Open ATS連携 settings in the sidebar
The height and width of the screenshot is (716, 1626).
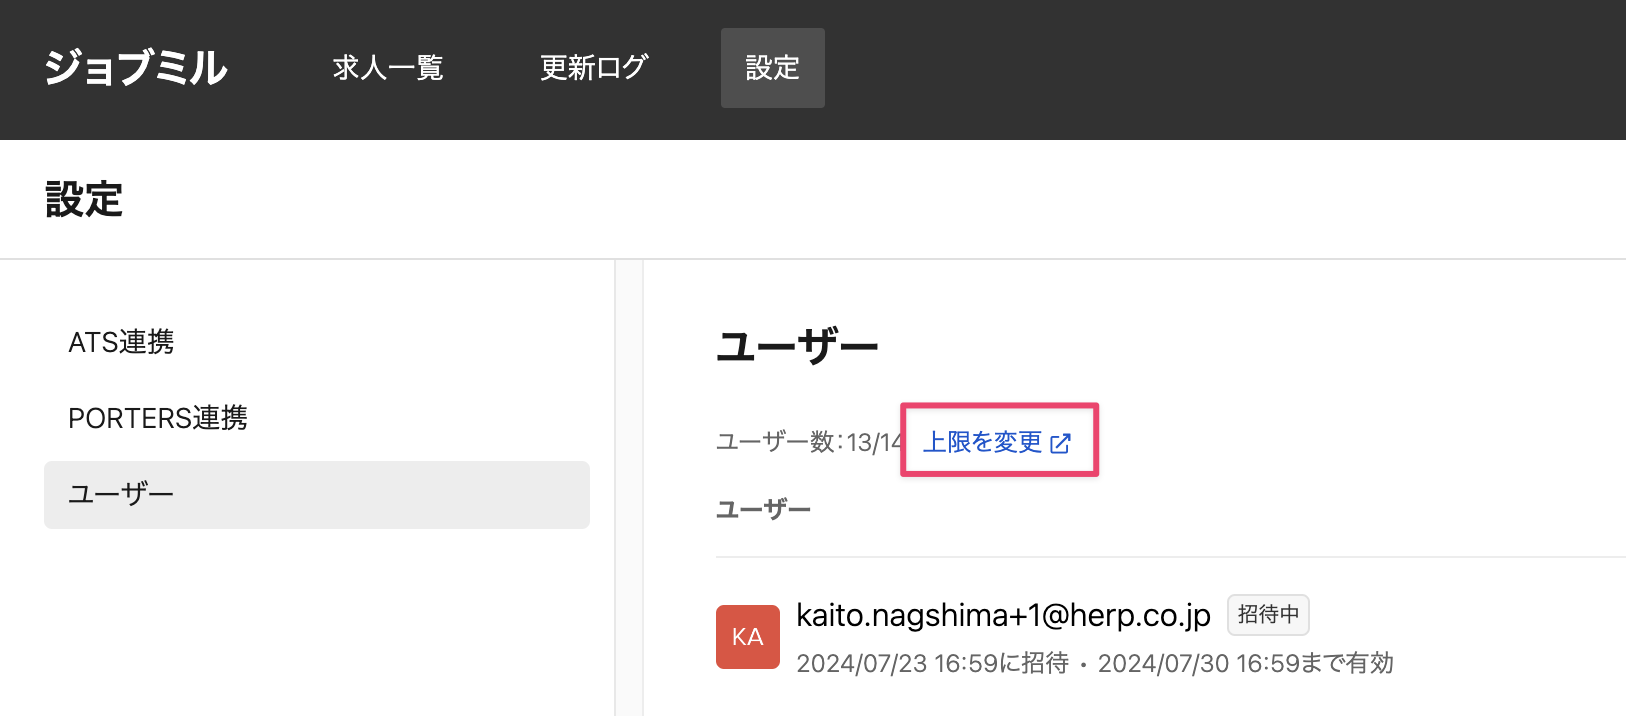coord(121,342)
